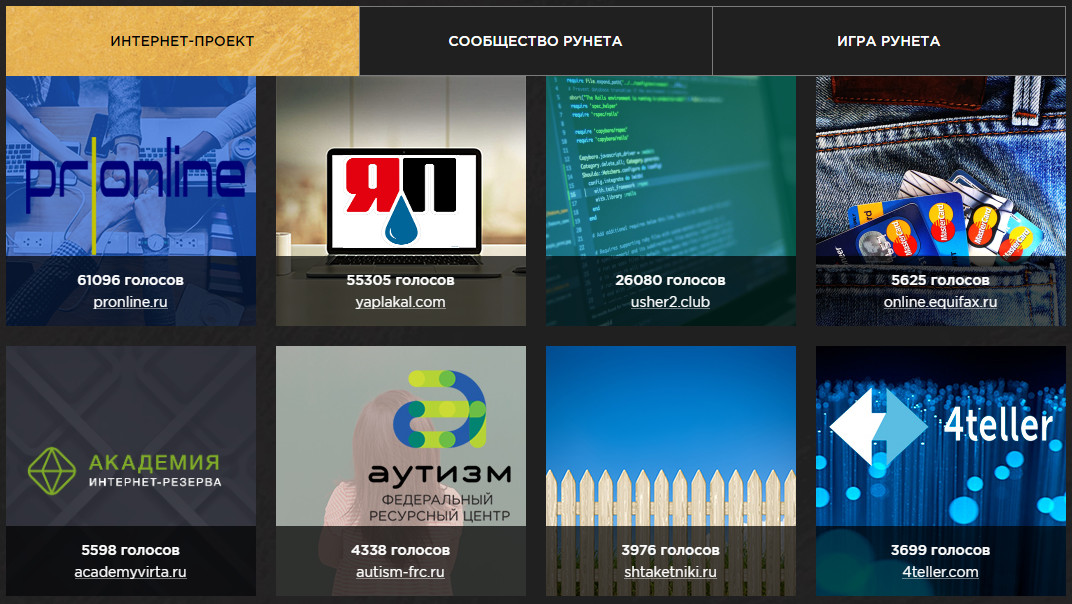
Task: Switch to the СООБЩЕСТВО РУНЕТА tab
Action: click(x=535, y=41)
